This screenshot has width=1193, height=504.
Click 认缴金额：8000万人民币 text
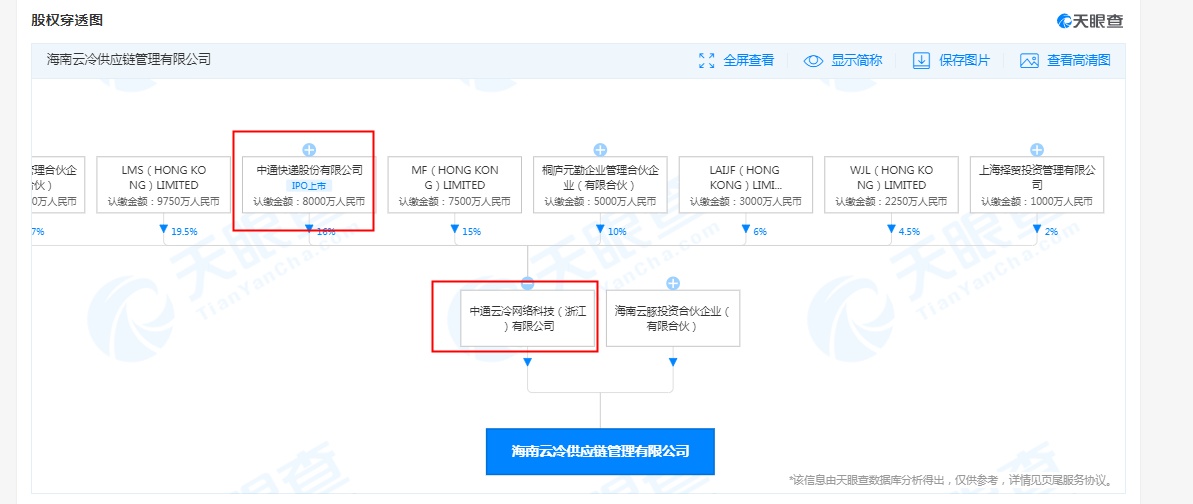(309, 202)
